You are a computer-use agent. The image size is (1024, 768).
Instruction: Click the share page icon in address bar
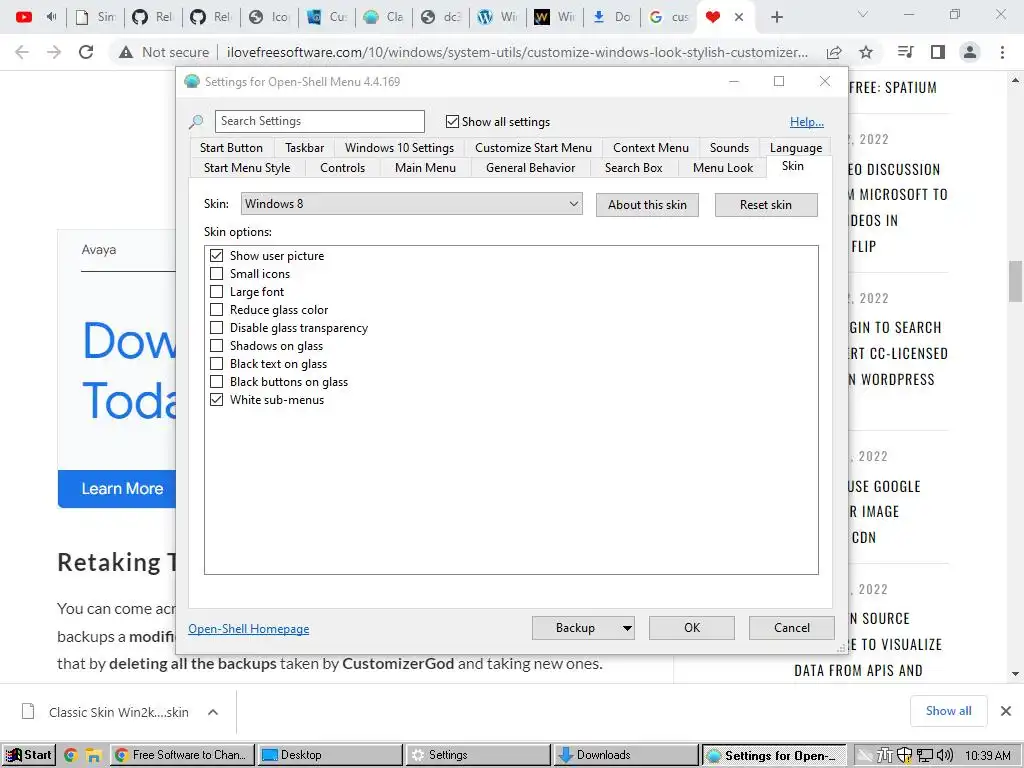(834, 52)
